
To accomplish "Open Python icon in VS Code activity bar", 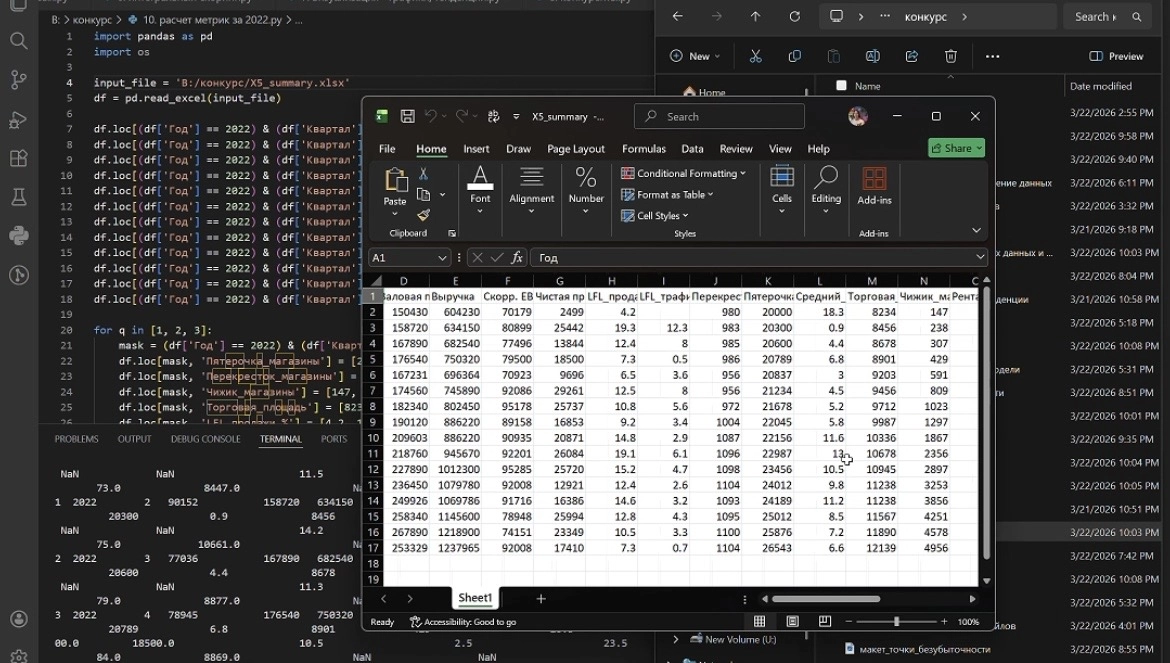I will [19, 236].
